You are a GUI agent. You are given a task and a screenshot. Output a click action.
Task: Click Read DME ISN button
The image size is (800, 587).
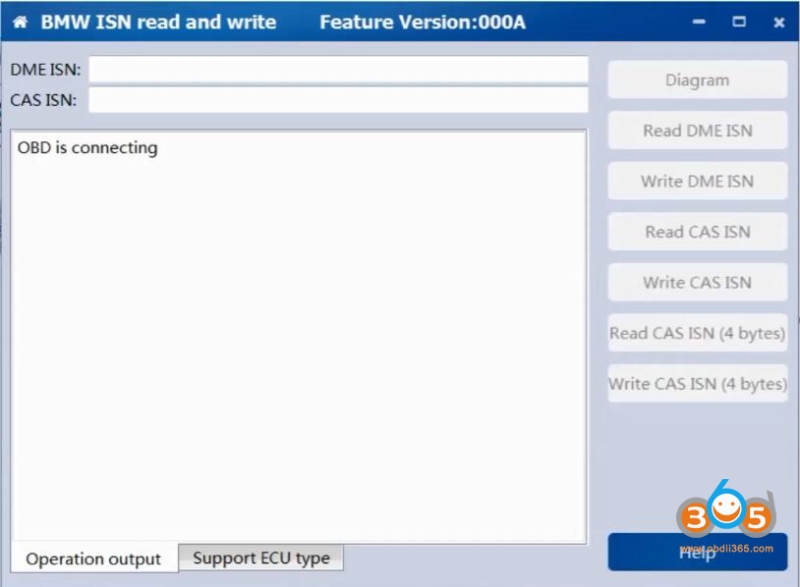point(697,131)
